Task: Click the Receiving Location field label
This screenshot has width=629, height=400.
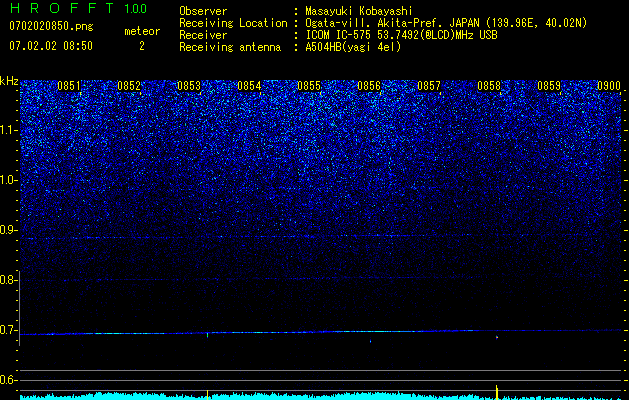Action: click(x=233, y=23)
